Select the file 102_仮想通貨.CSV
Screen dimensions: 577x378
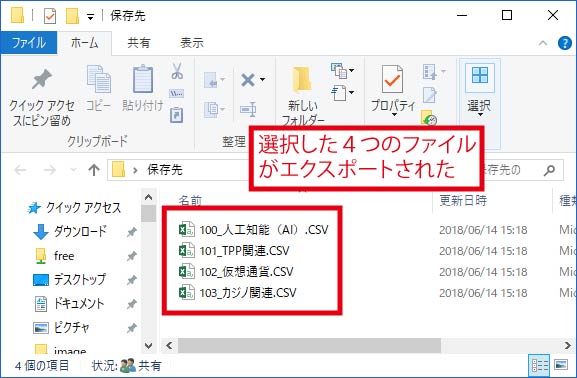(x=246, y=272)
